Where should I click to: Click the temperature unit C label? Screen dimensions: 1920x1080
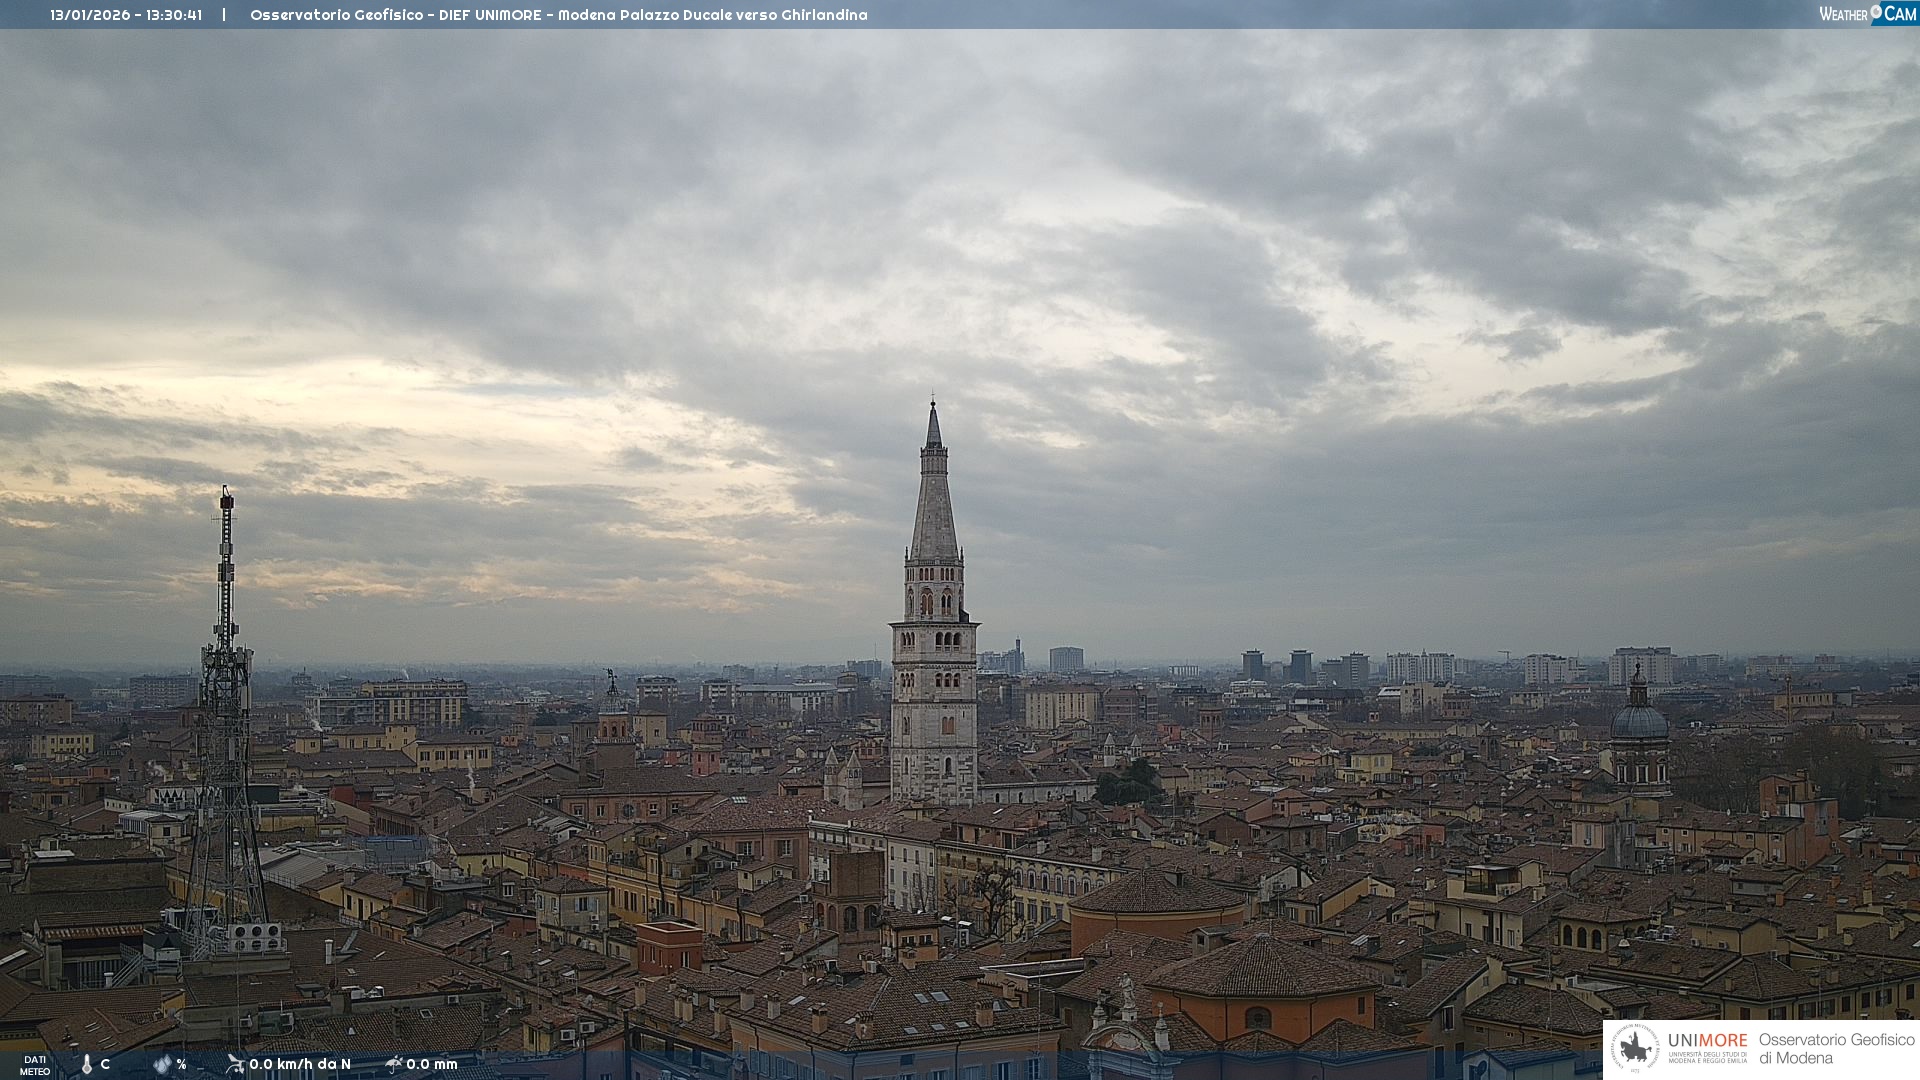click(x=105, y=1064)
